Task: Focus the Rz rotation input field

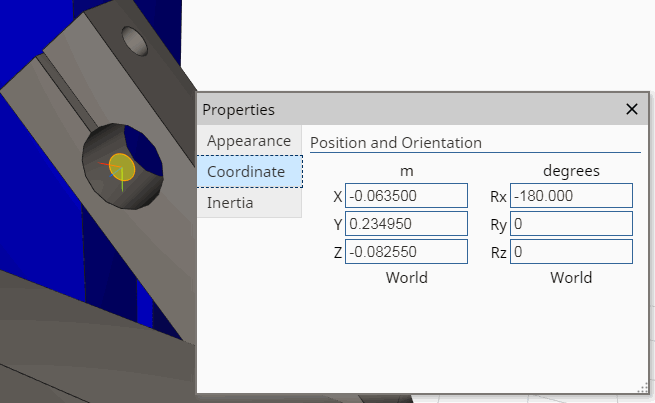Action: (571, 252)
